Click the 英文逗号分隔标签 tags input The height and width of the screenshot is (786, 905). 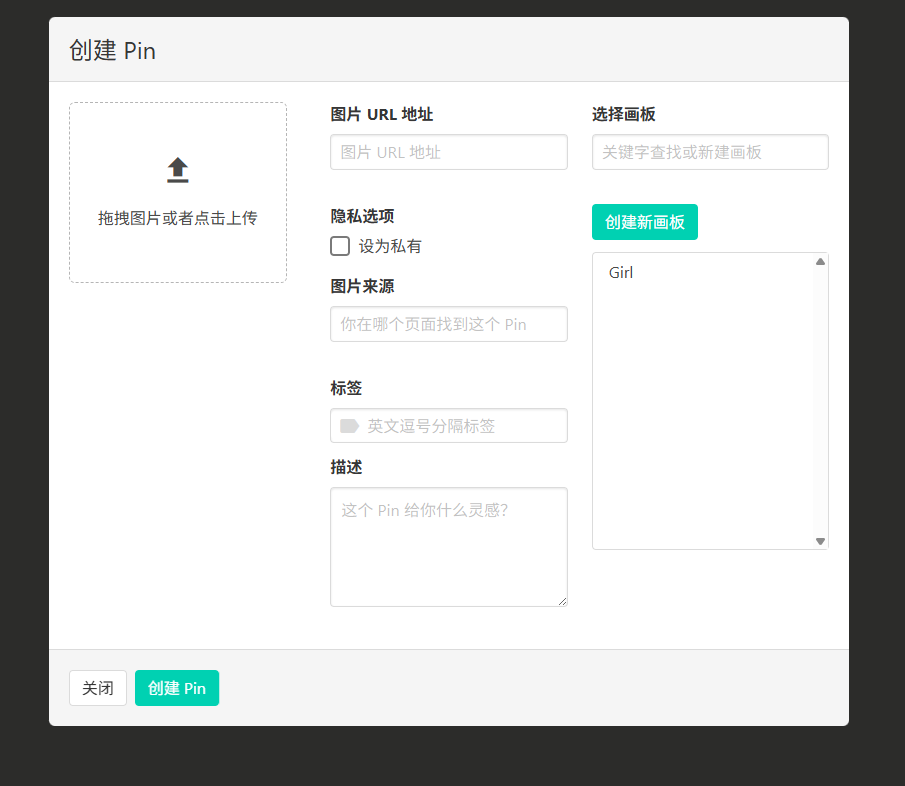coord(448,426)
